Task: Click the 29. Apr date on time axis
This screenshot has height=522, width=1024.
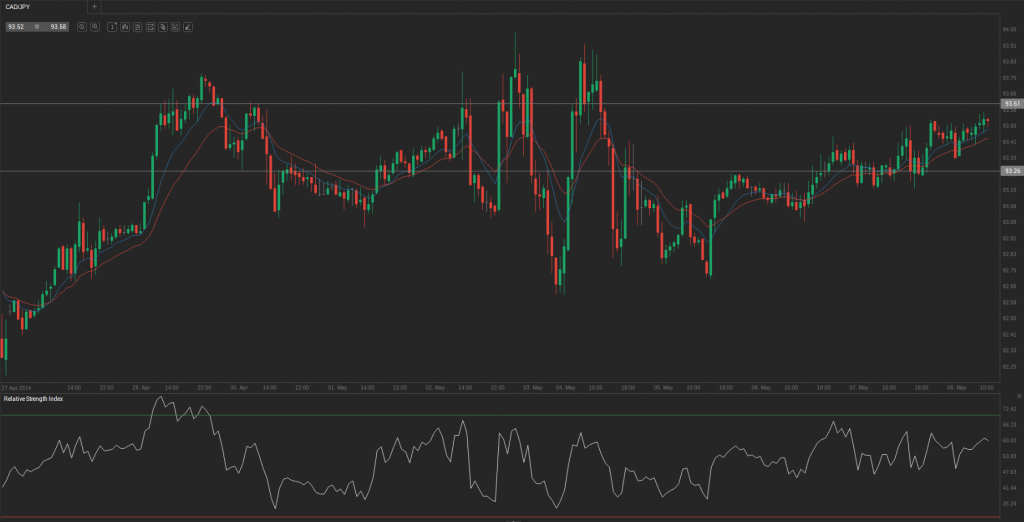Action: click(x=140, y=386)
